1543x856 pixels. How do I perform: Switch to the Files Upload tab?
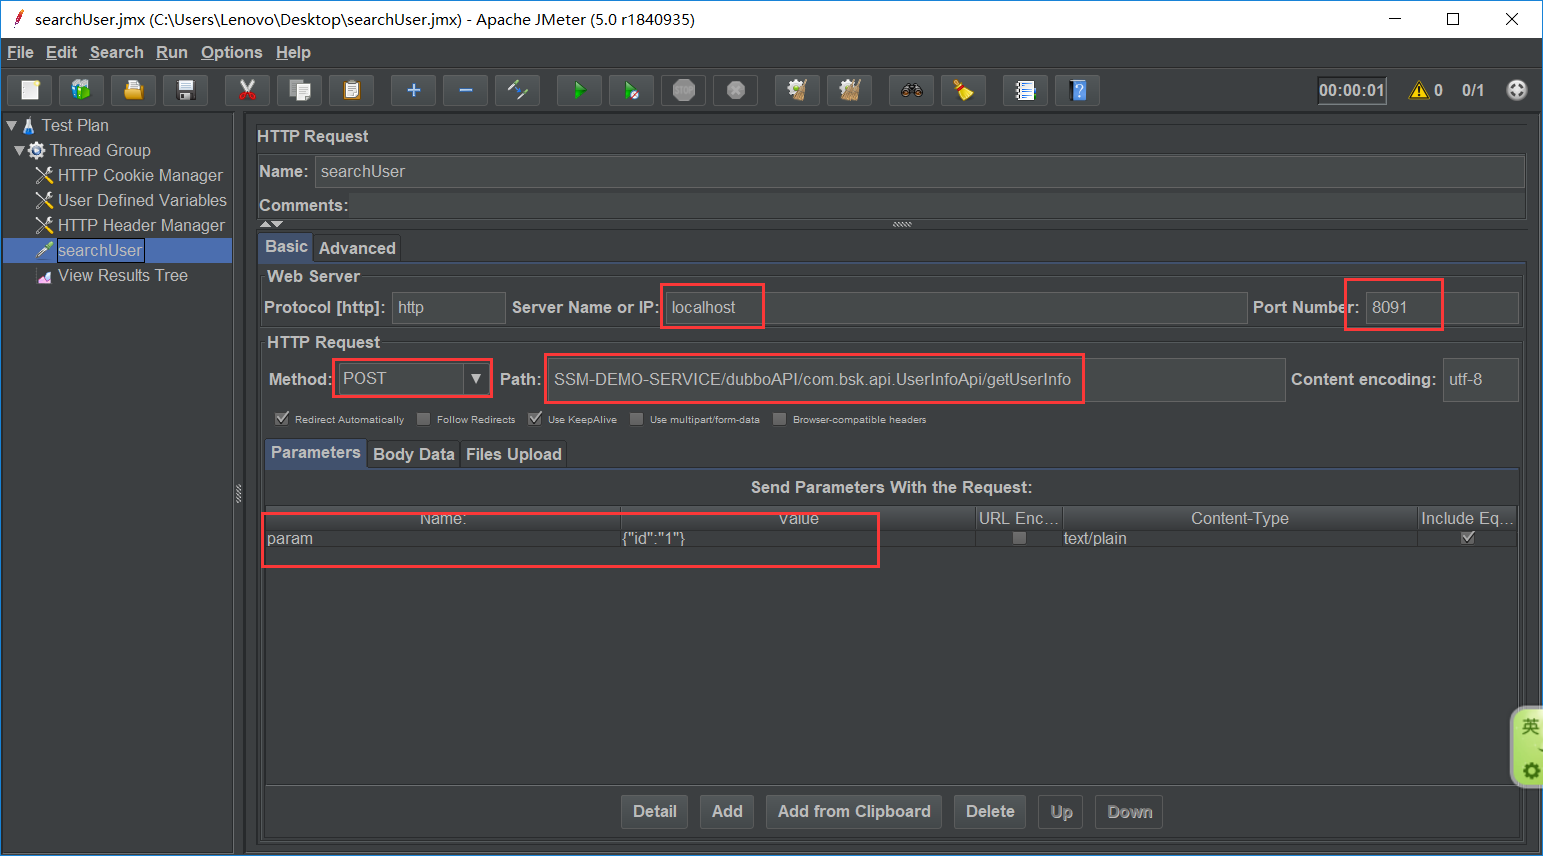pyautogui.click(x=514, y=454)
